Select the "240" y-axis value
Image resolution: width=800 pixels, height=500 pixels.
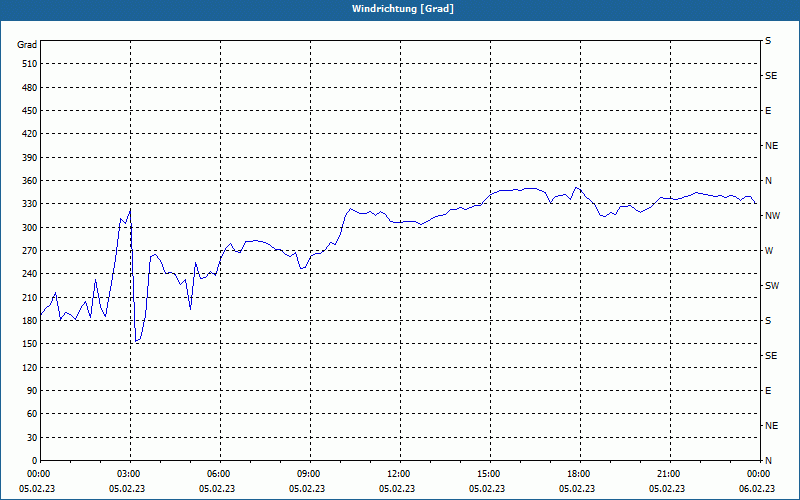[30, 274]
